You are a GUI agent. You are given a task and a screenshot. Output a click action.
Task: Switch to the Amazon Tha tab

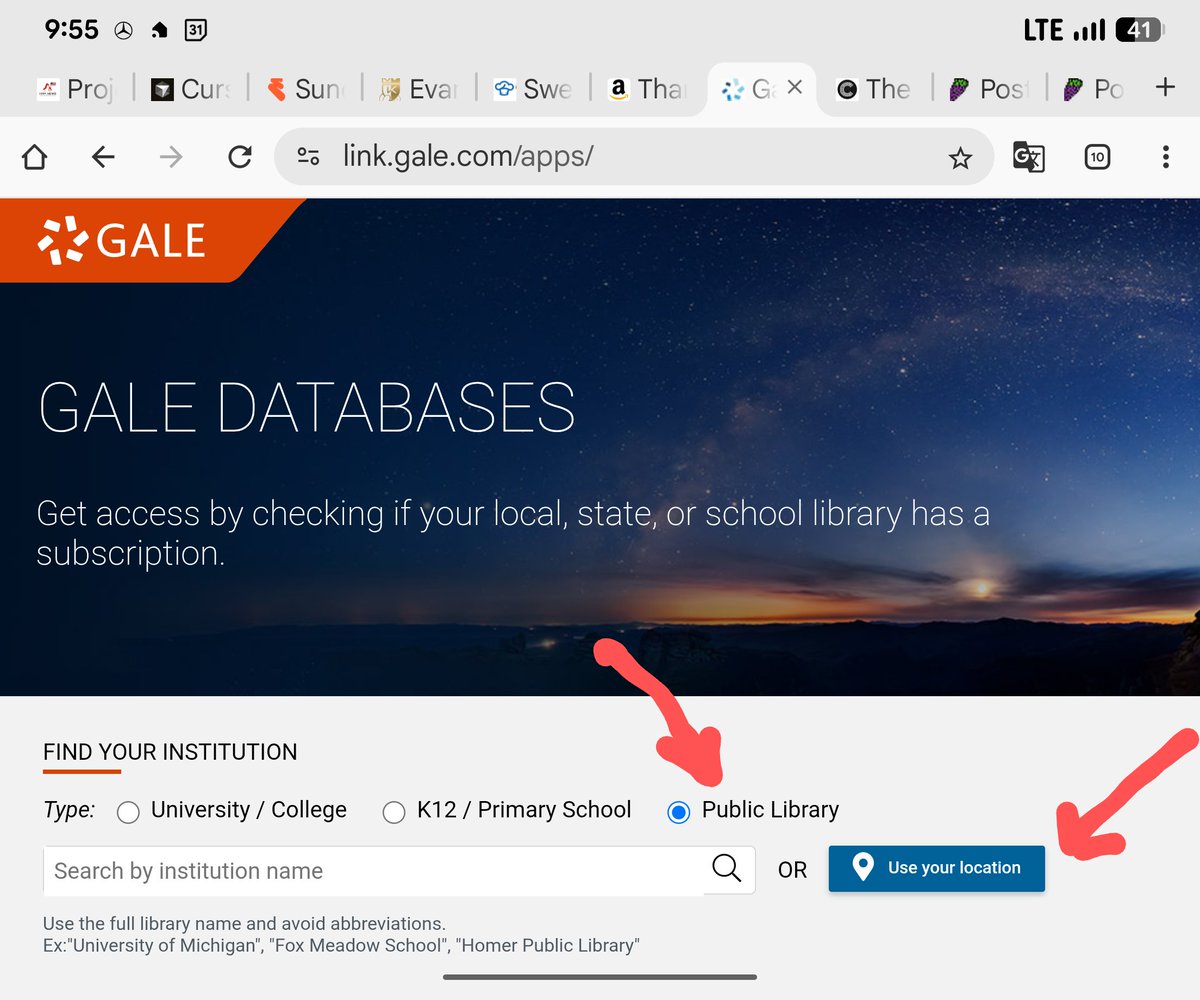(x=646, y=89)
